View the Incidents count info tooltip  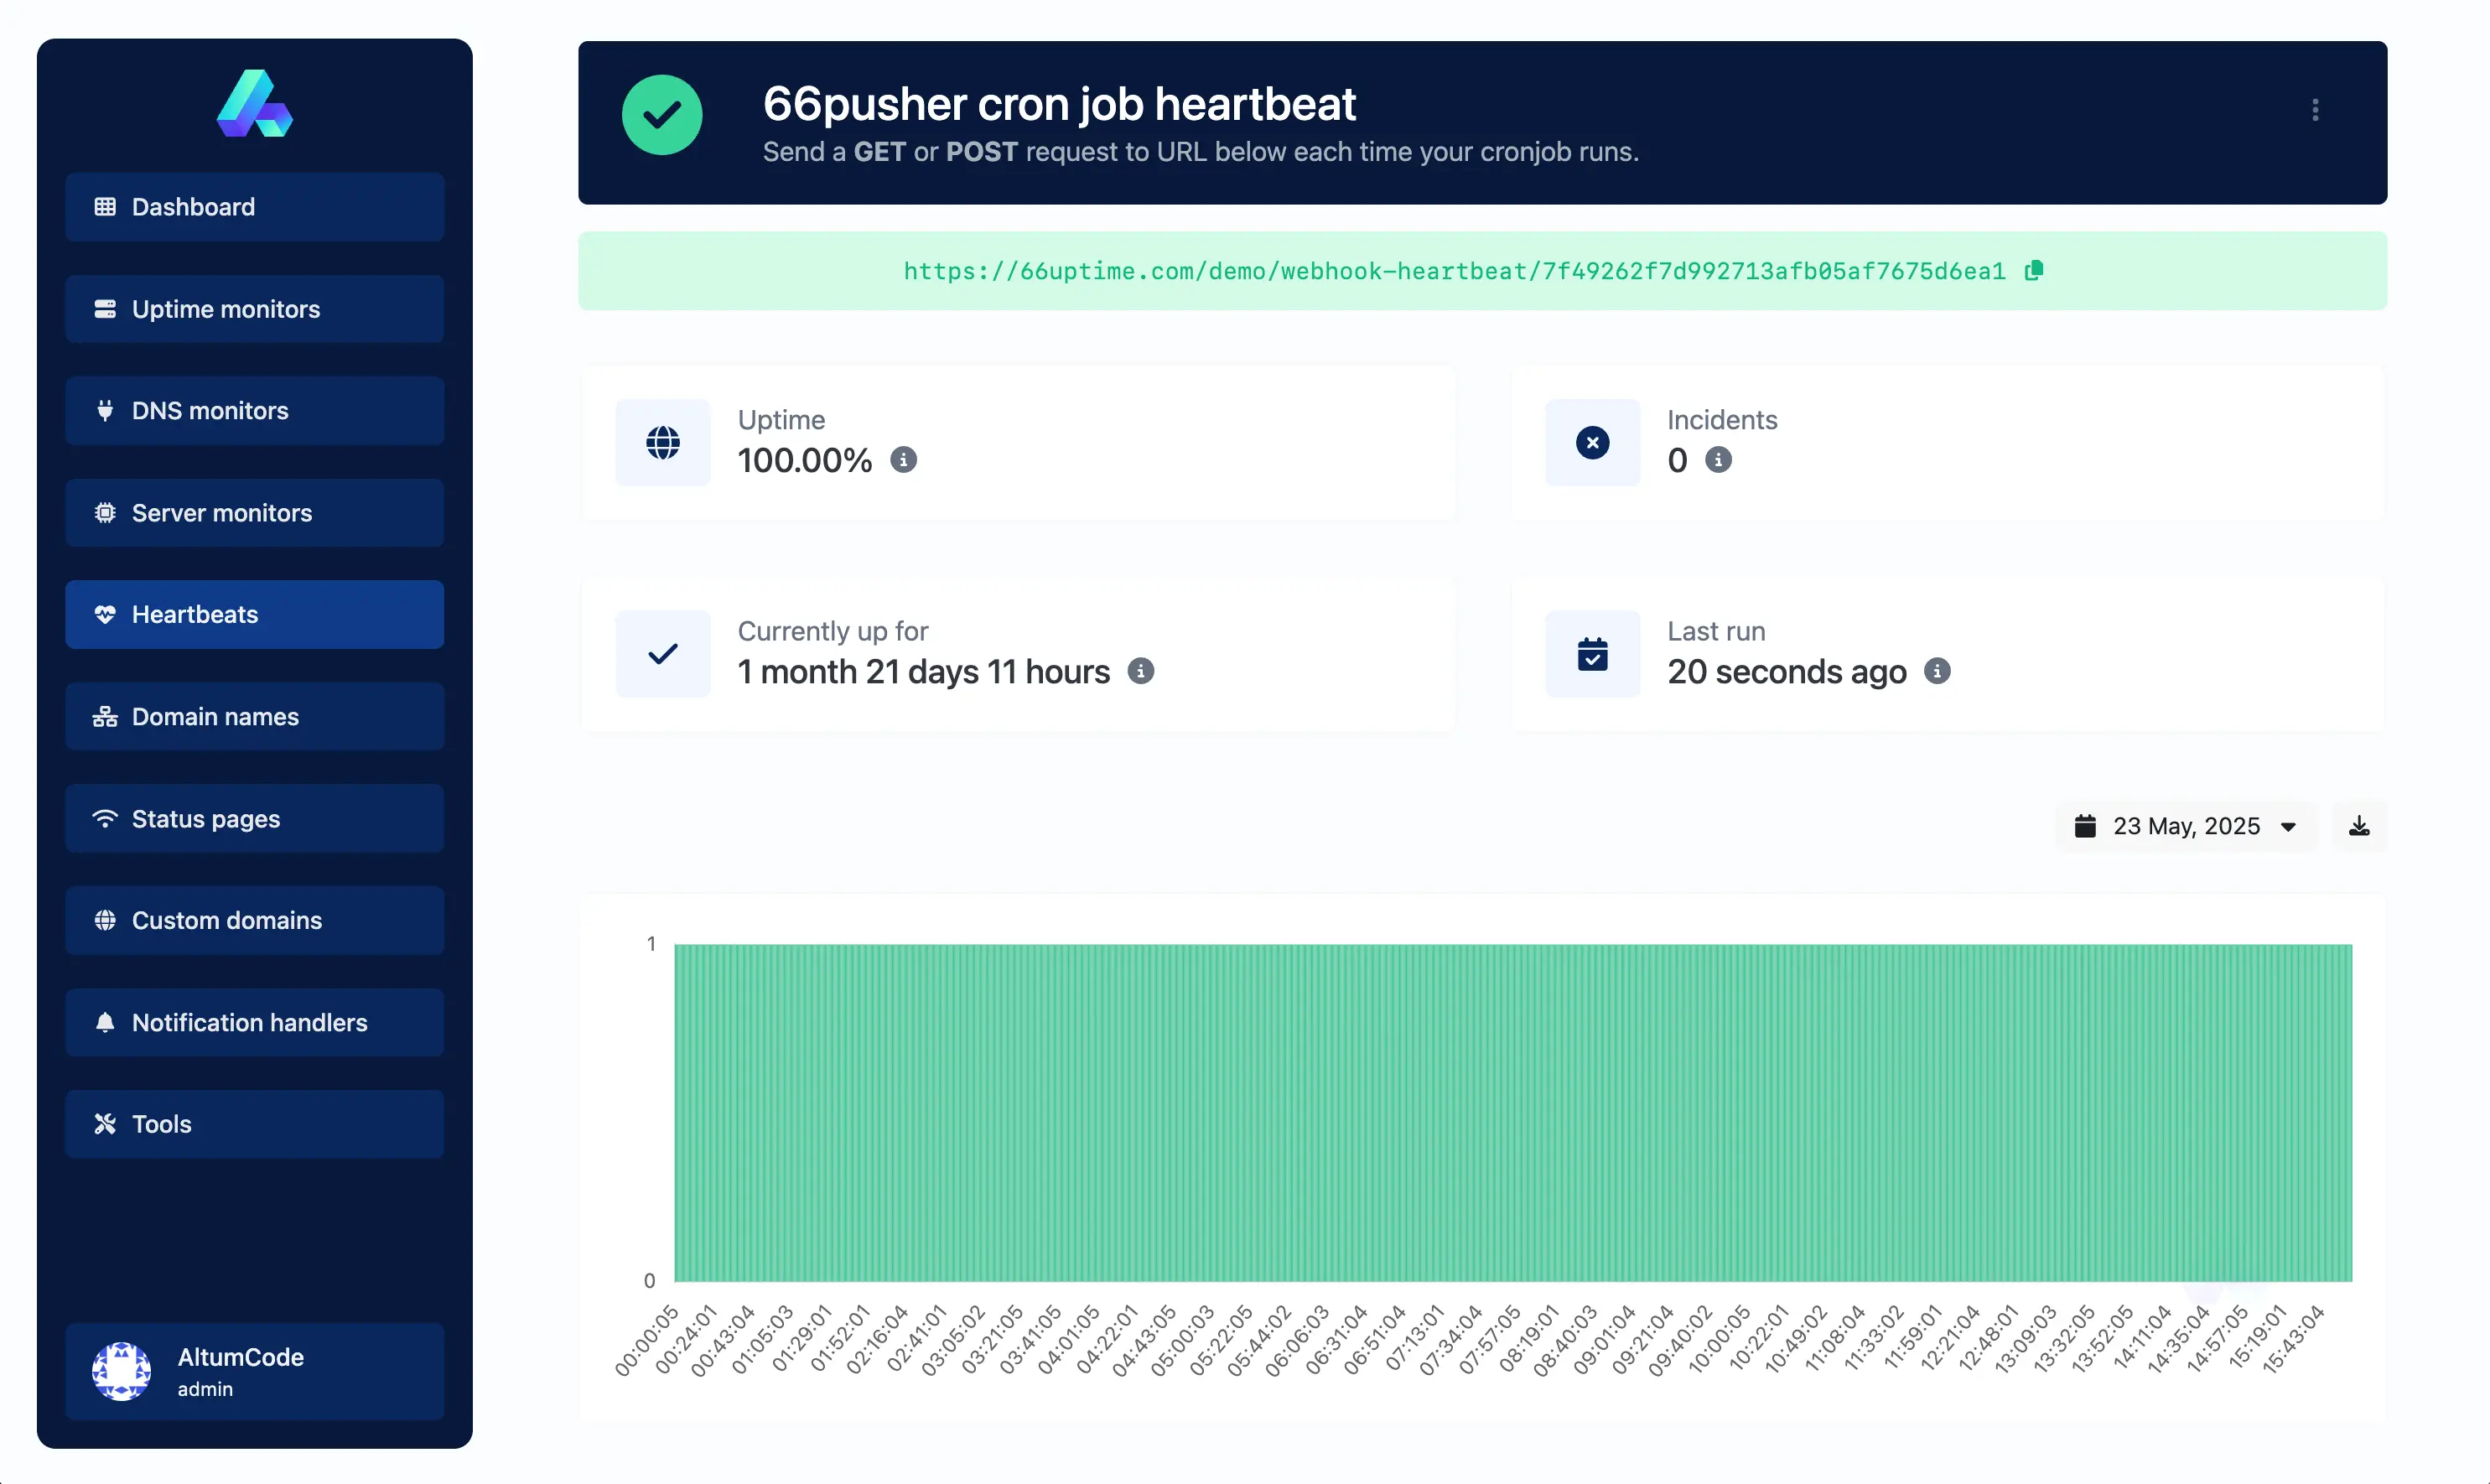pos(1720,461)
